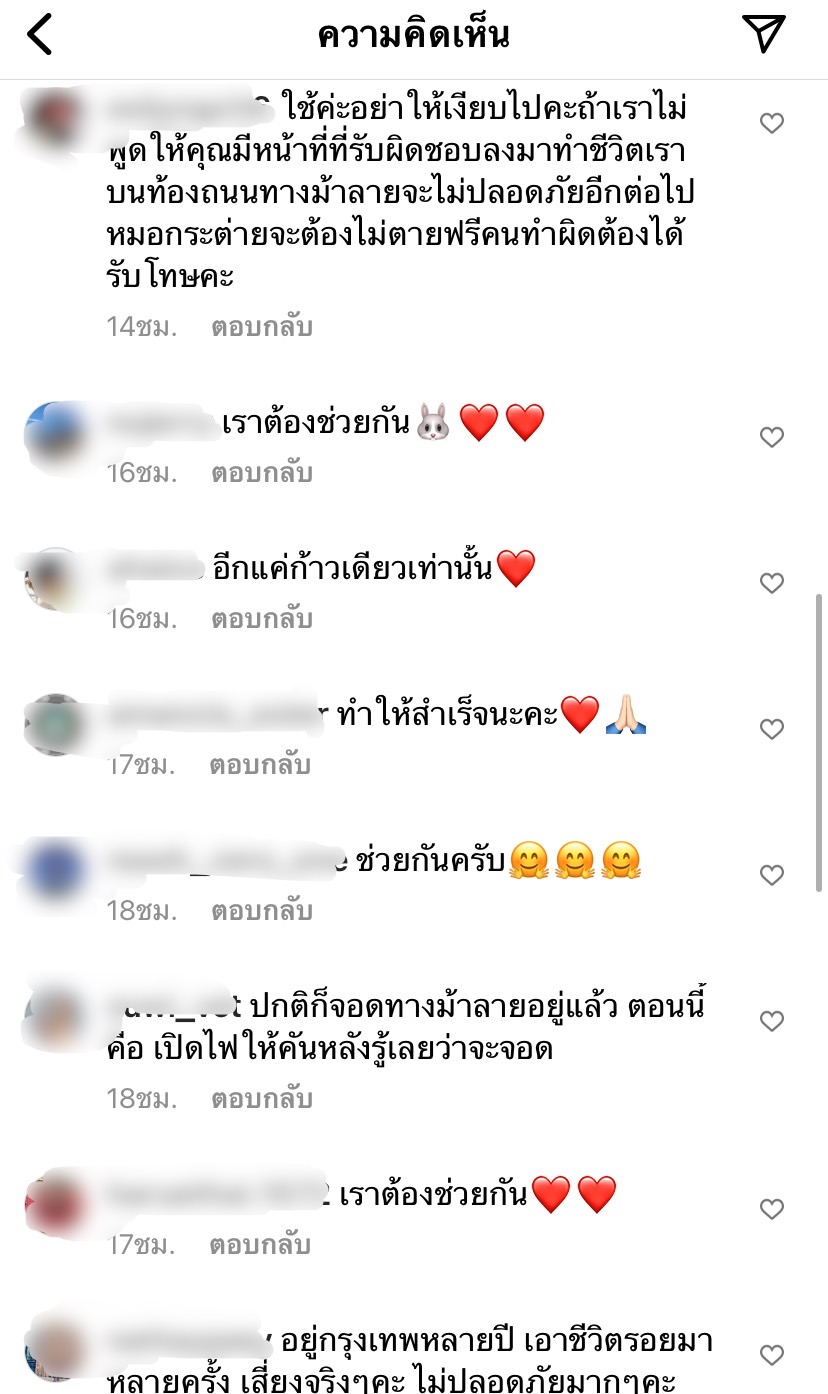Like the 'อีกแค่ก้าวเดียวเท่านั้น' comment
This screenshot has height=1394, width=828.
[x=771, y=583]
